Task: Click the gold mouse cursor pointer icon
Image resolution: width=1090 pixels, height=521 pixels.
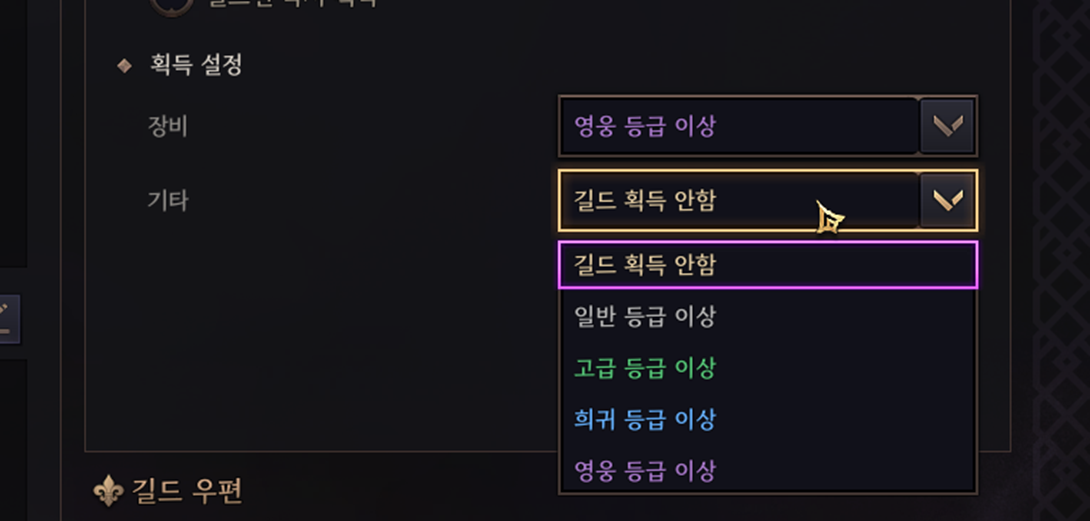Action: point(829,217)
